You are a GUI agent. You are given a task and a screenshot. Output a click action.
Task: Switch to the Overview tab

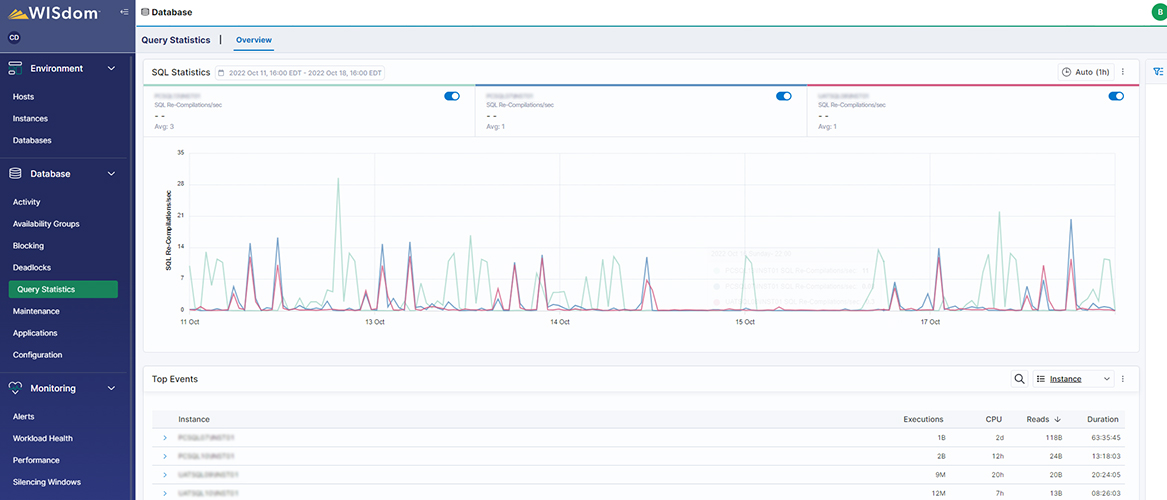click(x=254, y=39)
